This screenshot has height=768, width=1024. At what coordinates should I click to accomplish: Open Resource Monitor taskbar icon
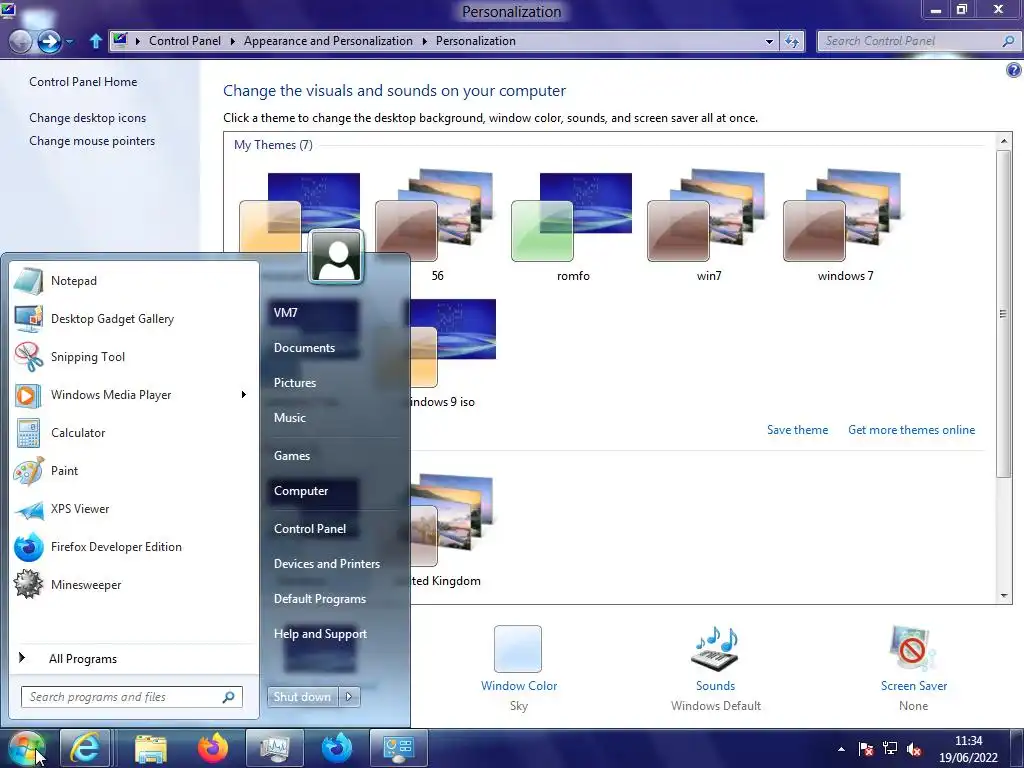point(274,748)
